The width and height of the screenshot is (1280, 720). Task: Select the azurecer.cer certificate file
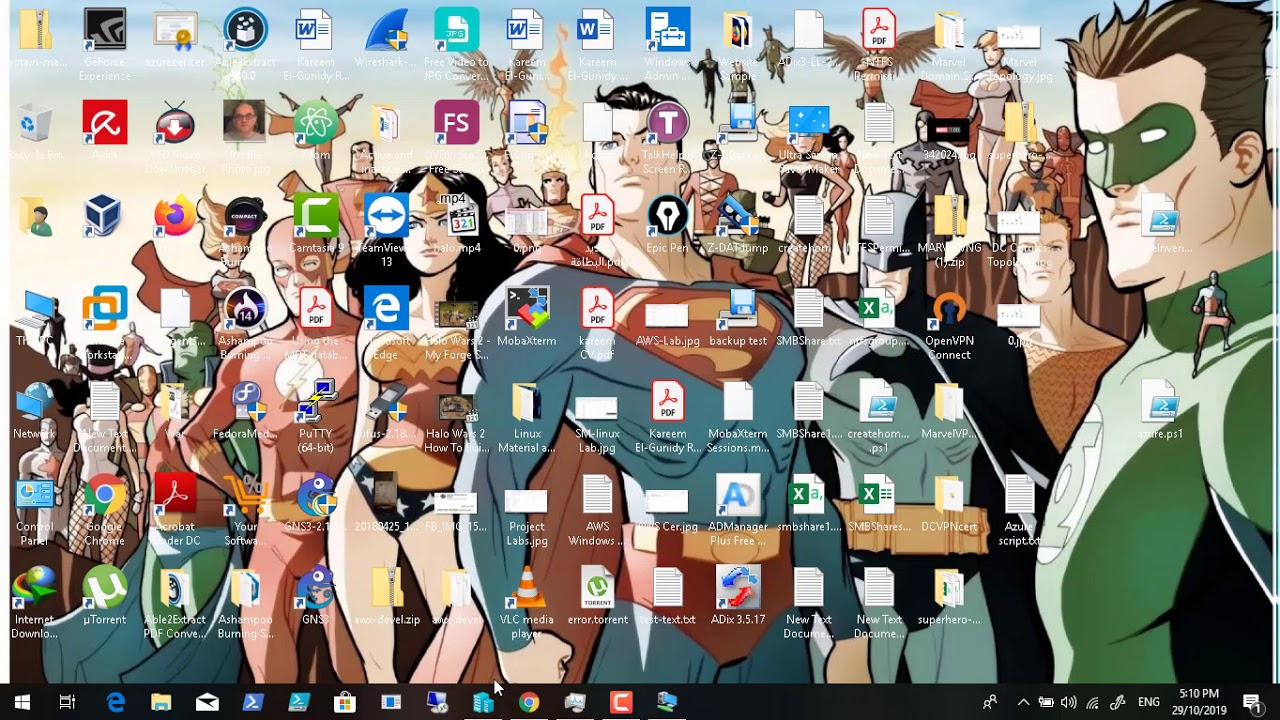pos(175,31)
